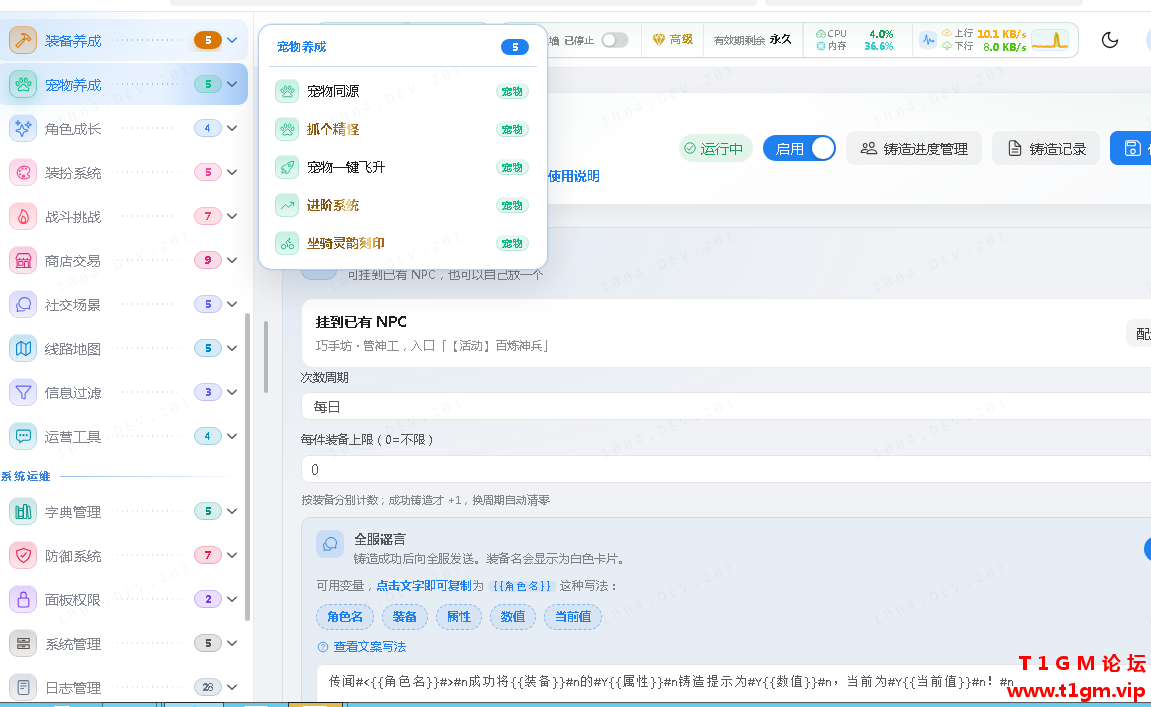Click the document icon for 日志管理
This screenshot has width=1151, height=707.
(x=23, y=687)
